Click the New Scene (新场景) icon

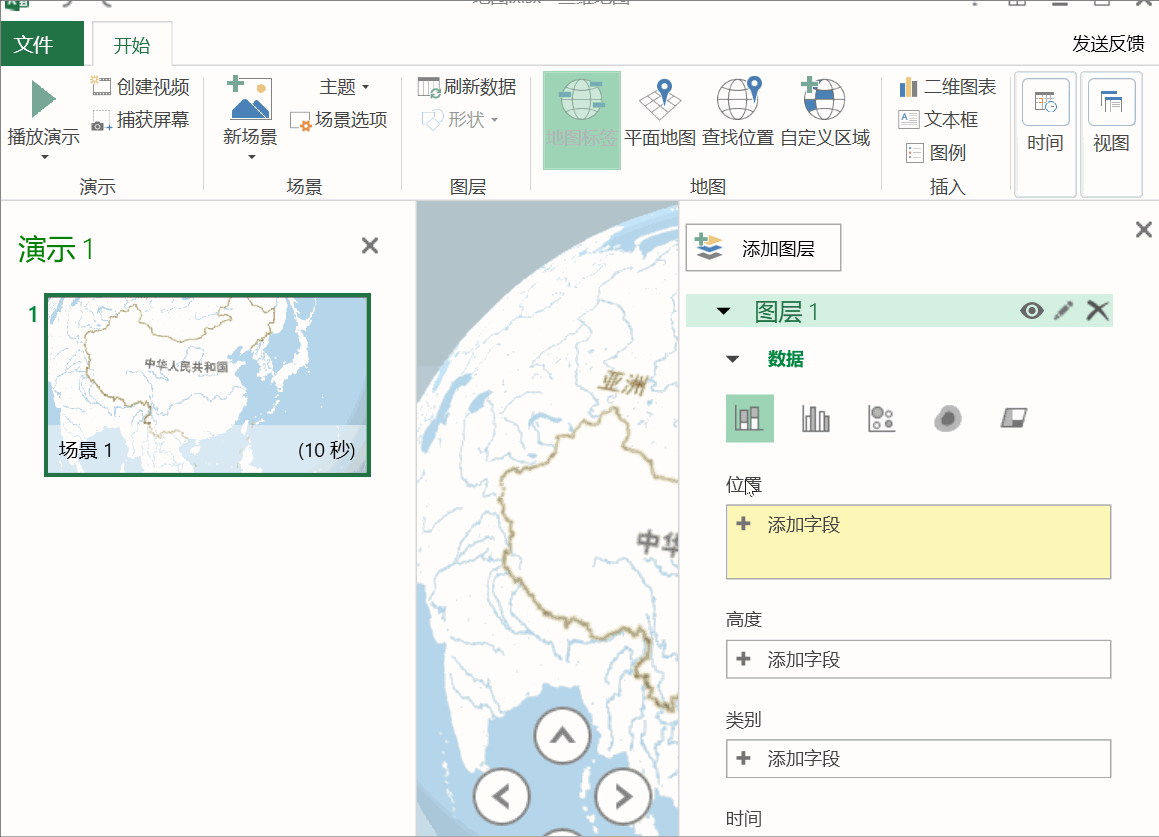click(250, 98)
